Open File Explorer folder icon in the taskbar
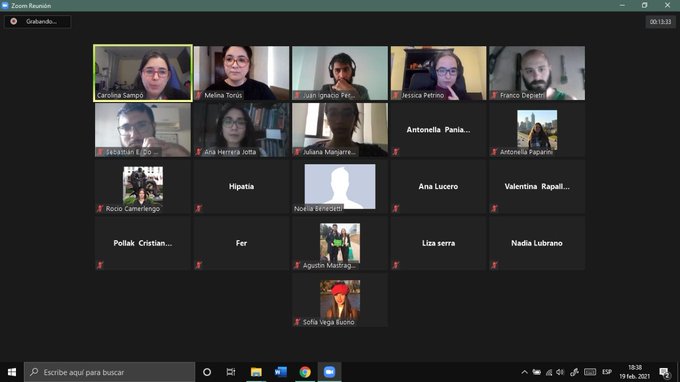The image size is (680, 382). 256,372
